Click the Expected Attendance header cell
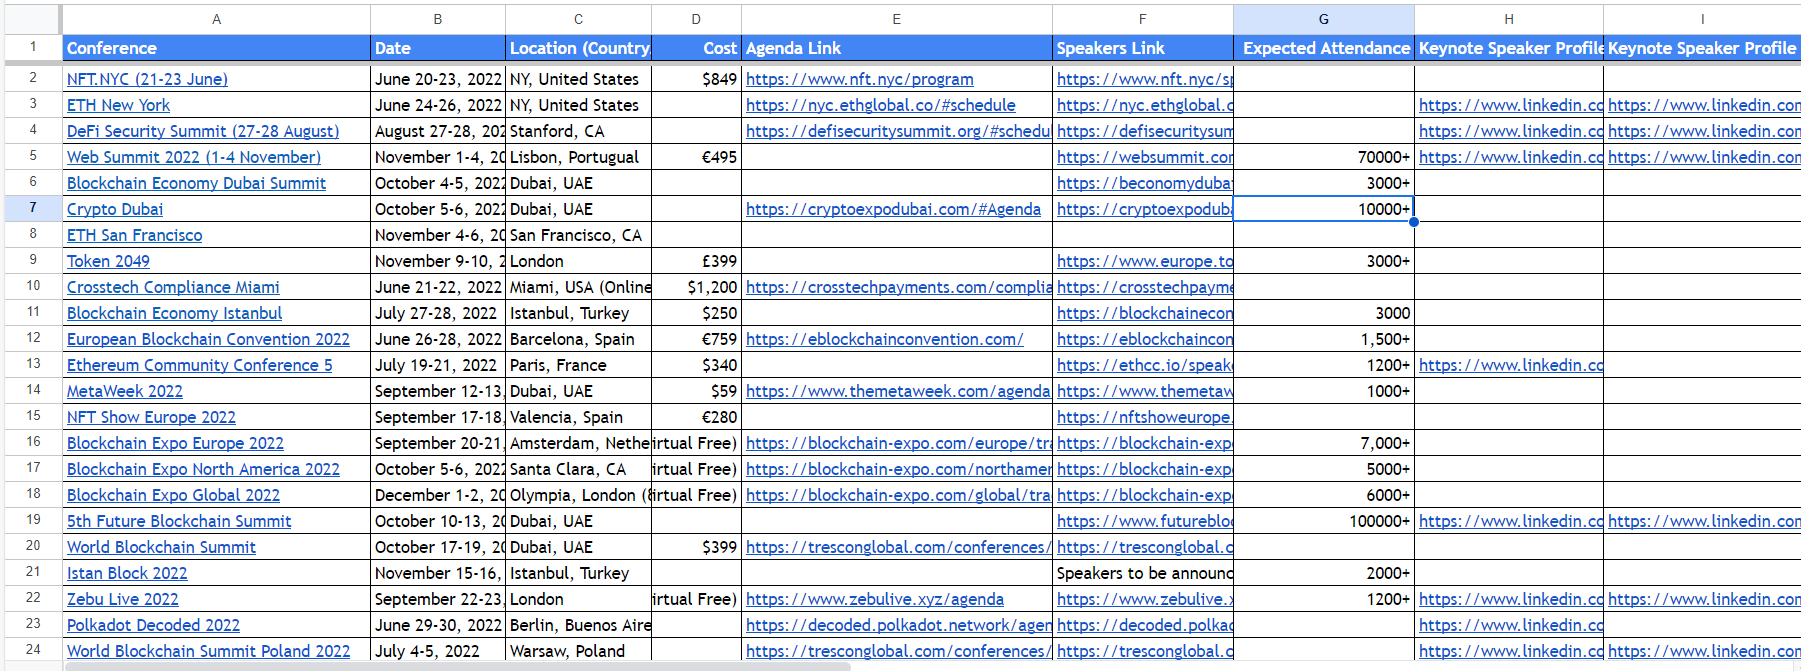The width and height of the screenshot is (1801, 671). tap(1324, 48)
